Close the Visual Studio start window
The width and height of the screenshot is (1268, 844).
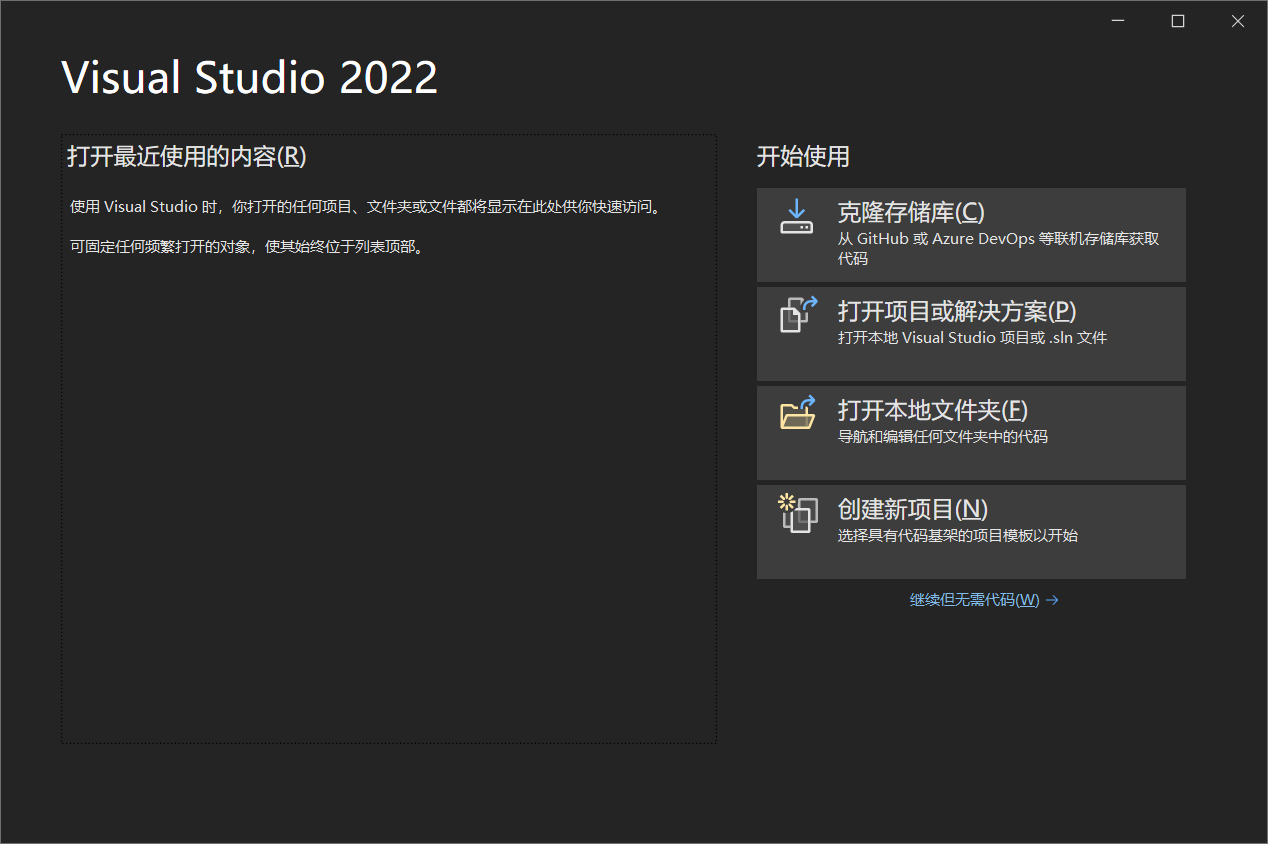tap(1238, 21)
